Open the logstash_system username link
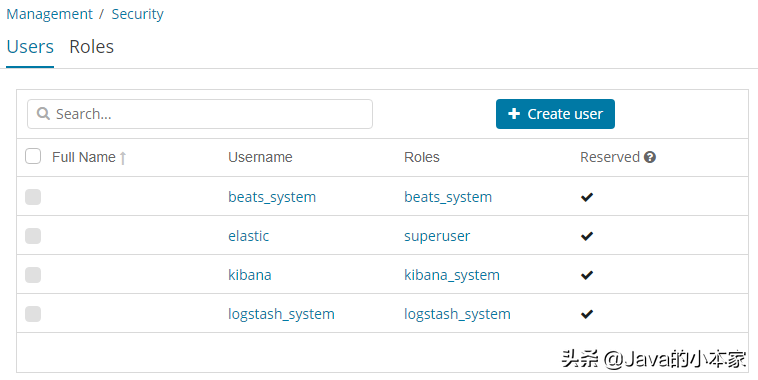Viewport: 758px width, 380px height. [281, 314]
